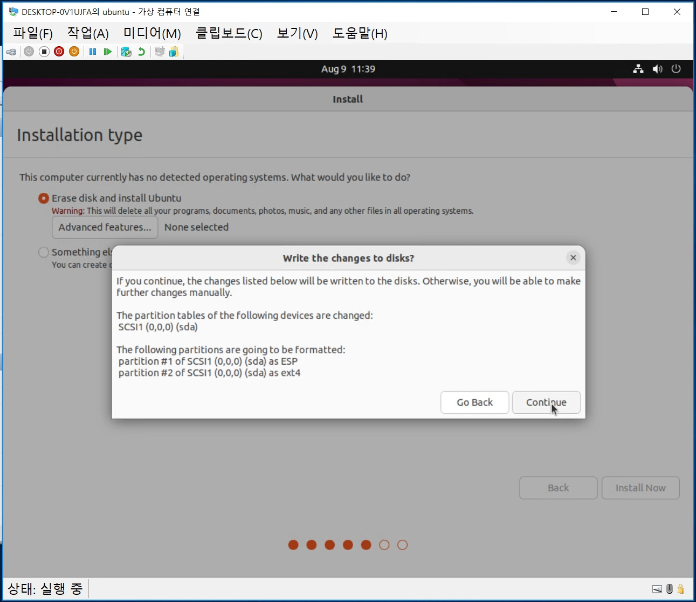Open the Ubuntu network status icon
Screen dimensions: 696x602
[x=638, y=69]
